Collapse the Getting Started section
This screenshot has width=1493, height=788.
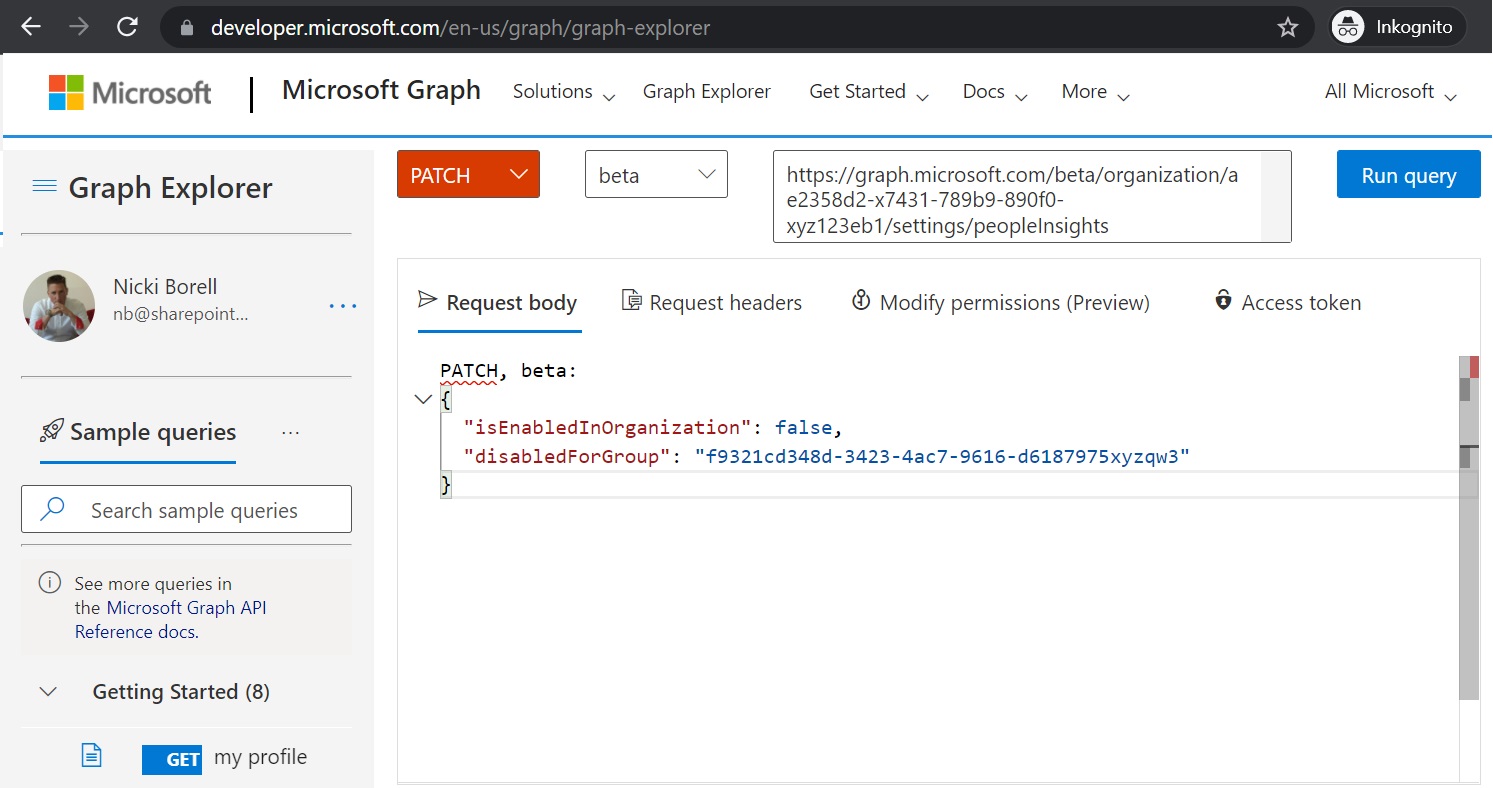click(47, 692)
